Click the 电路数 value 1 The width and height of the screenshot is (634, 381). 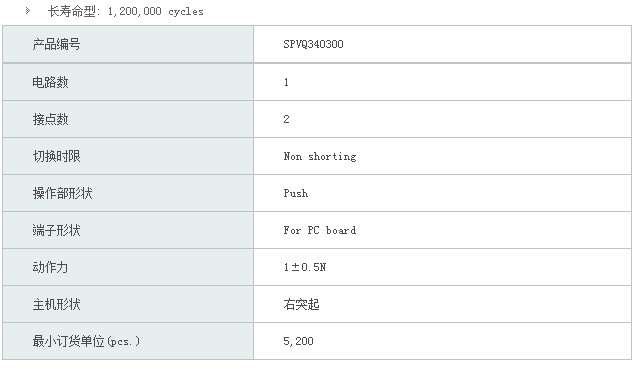[x=286, y=83]
